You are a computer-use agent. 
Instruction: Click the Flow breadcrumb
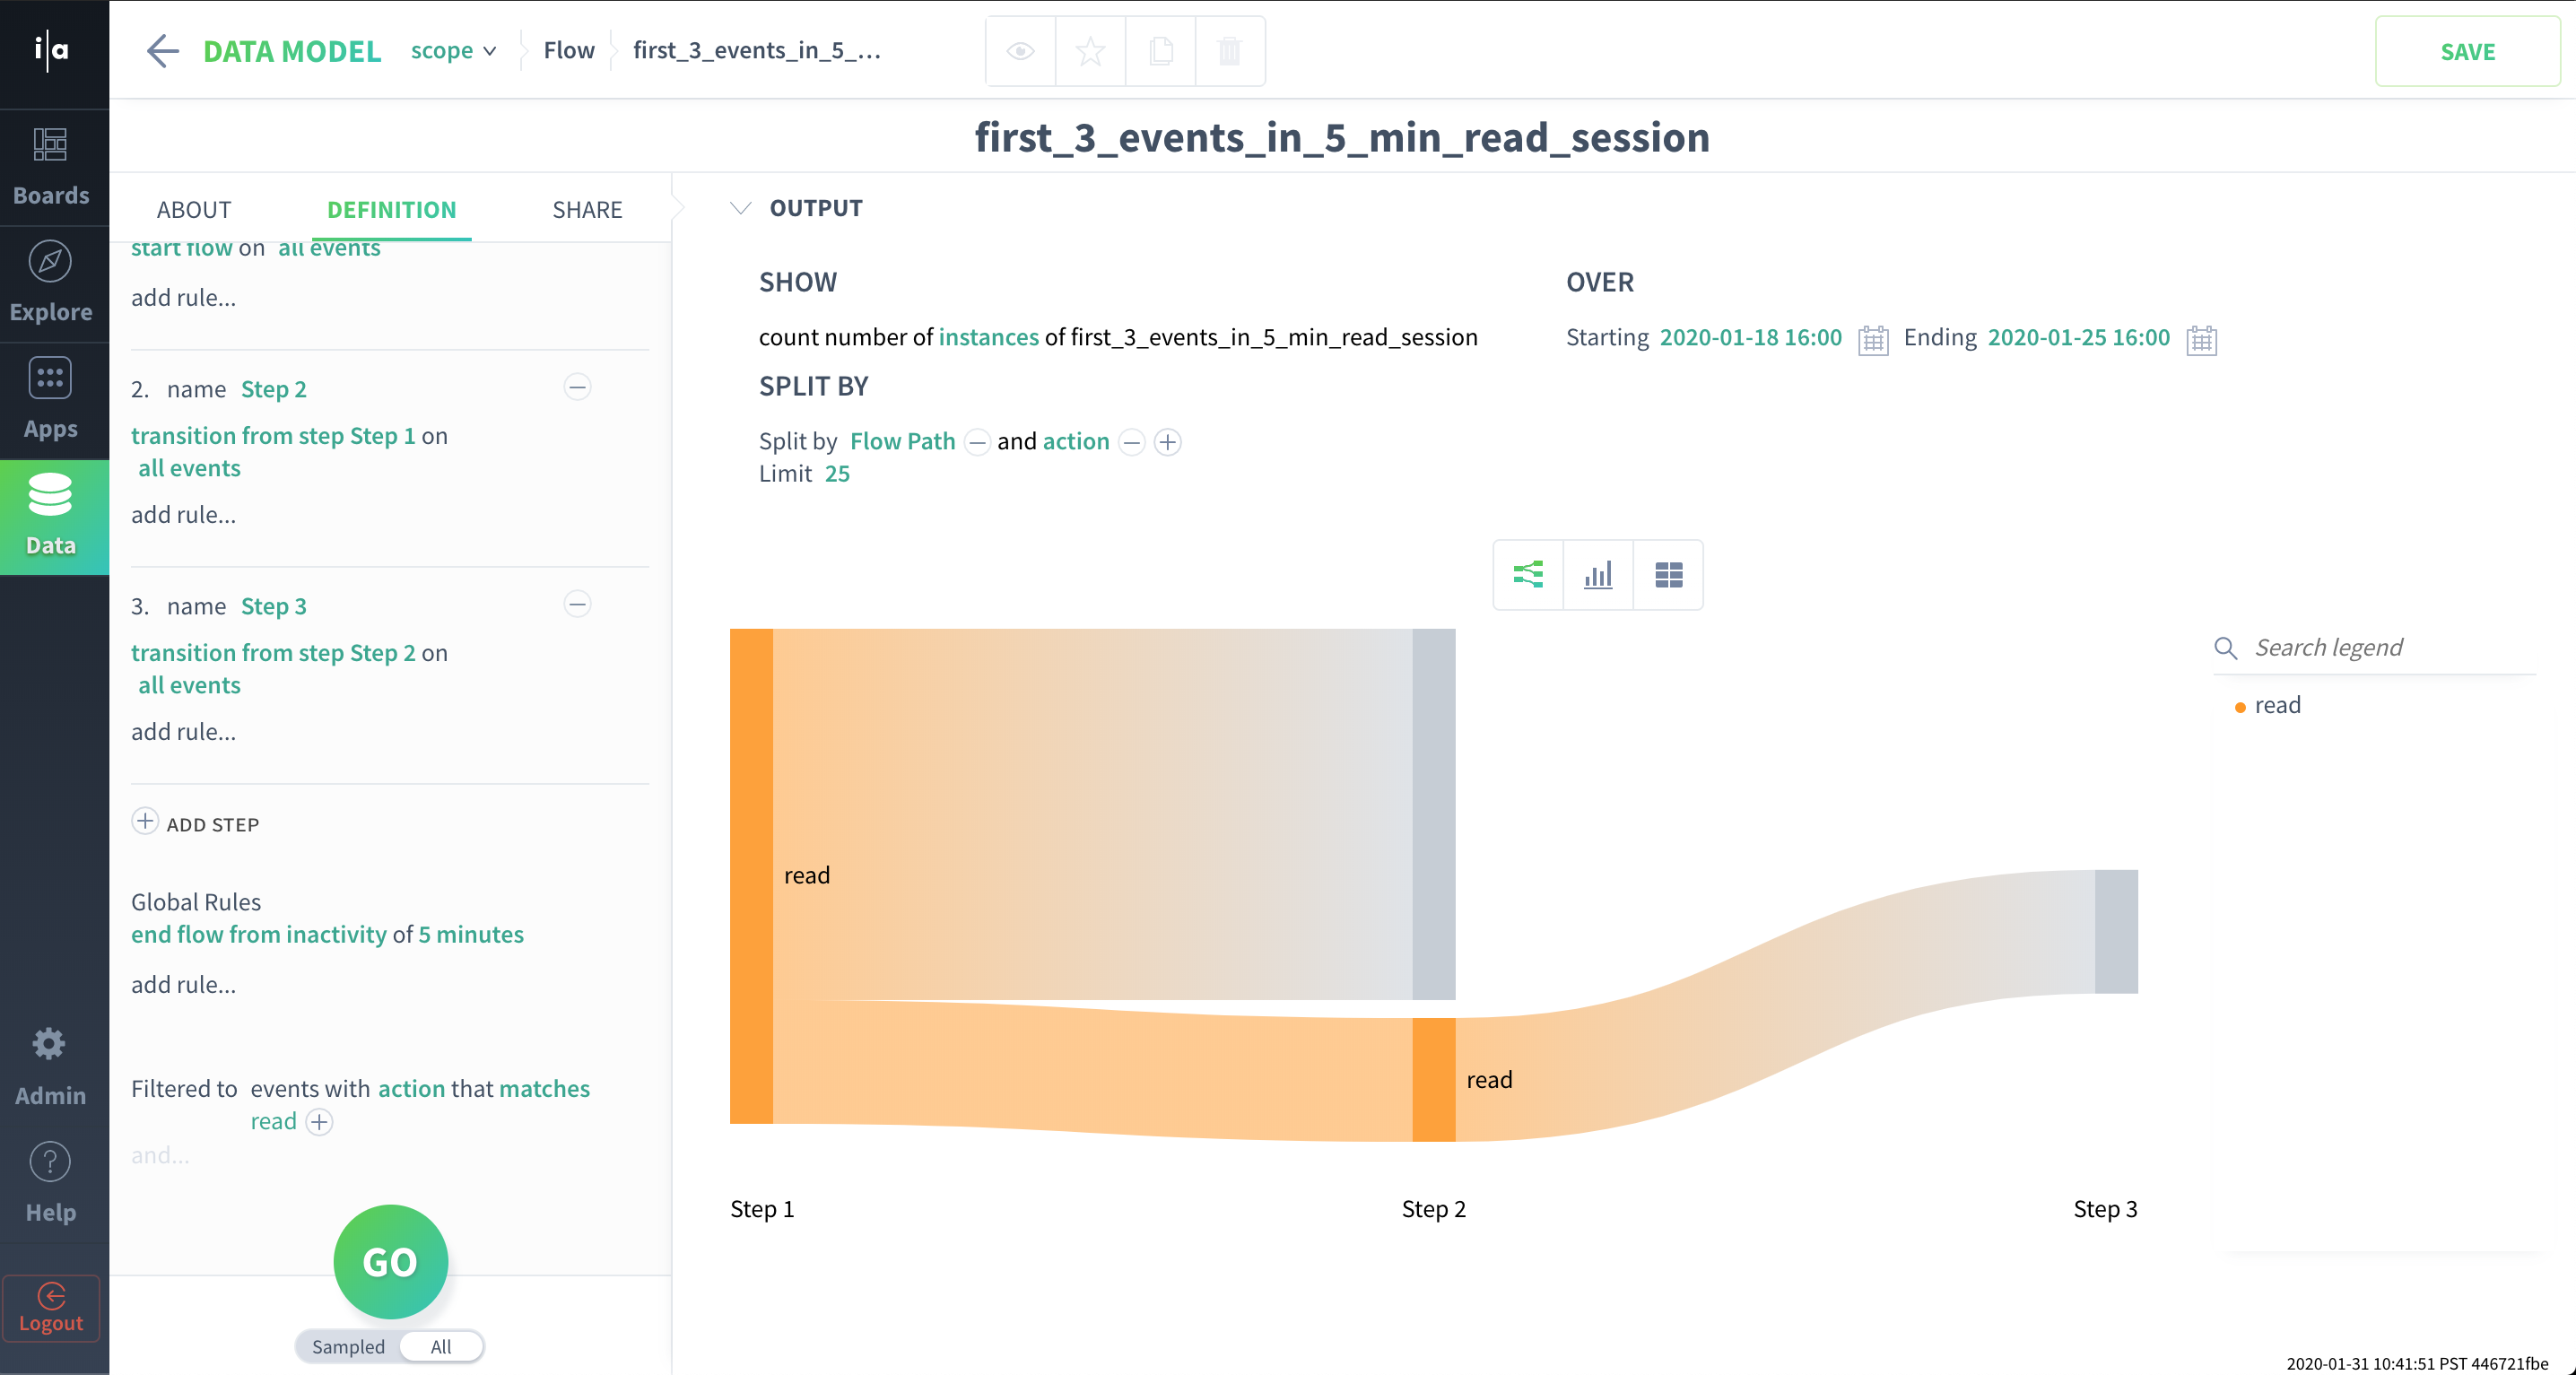click(x=569, y=50)
